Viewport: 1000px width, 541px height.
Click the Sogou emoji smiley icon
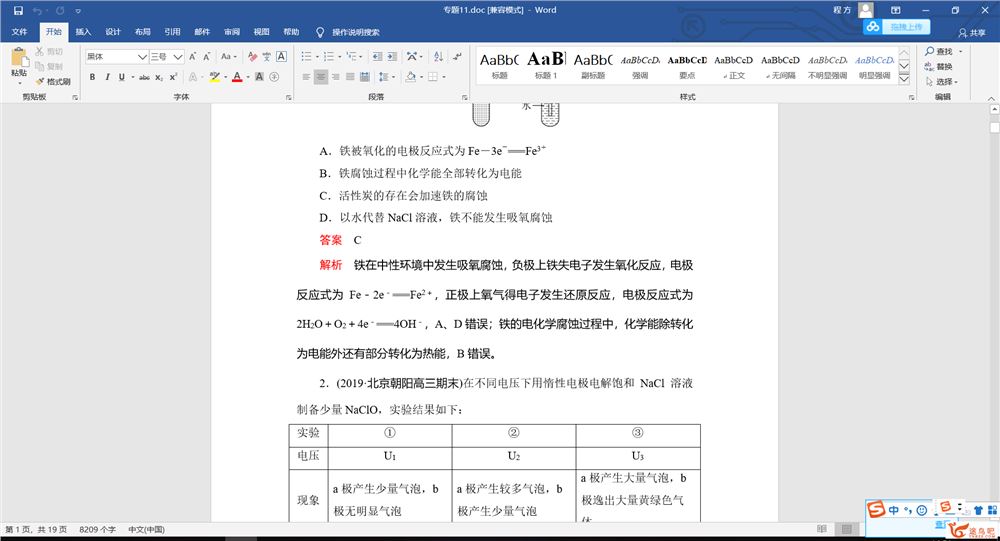922,510
